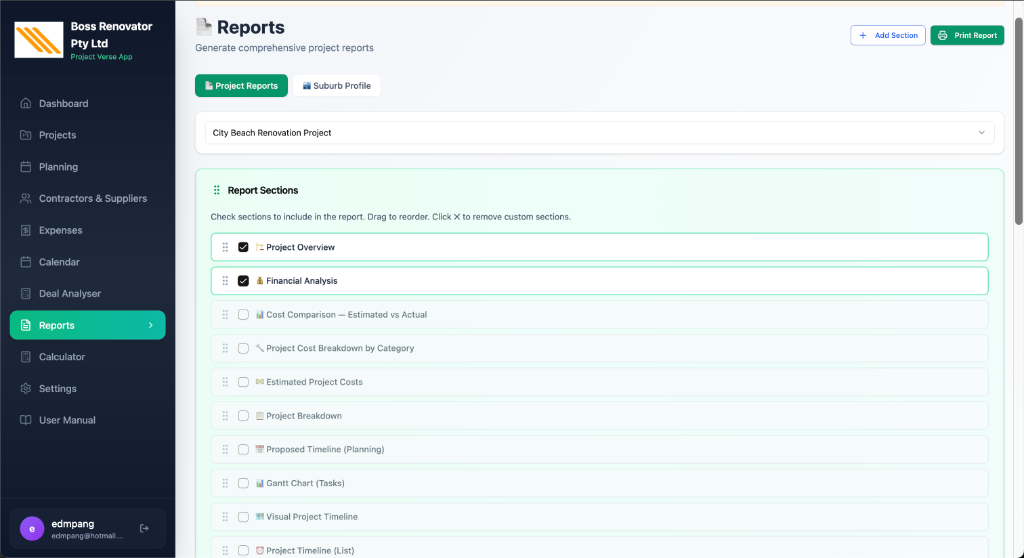Screen dimensions: 1024x558
Task: Switch to the Project Reports tab
Action: coord(241,86)
